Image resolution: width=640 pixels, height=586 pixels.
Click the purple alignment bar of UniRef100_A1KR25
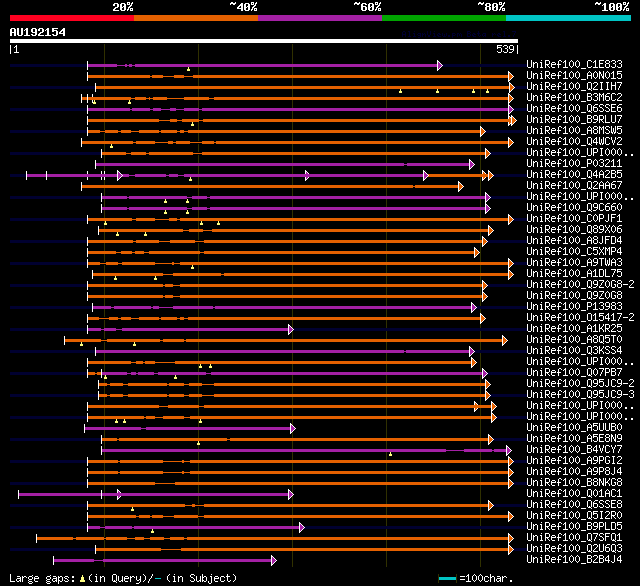pos(190,330)
